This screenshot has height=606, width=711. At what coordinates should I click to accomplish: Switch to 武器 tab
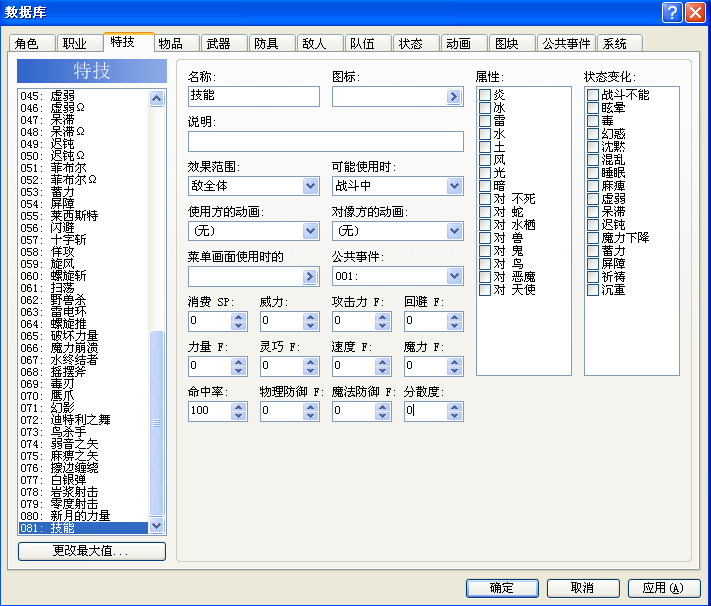pos(224,44)
